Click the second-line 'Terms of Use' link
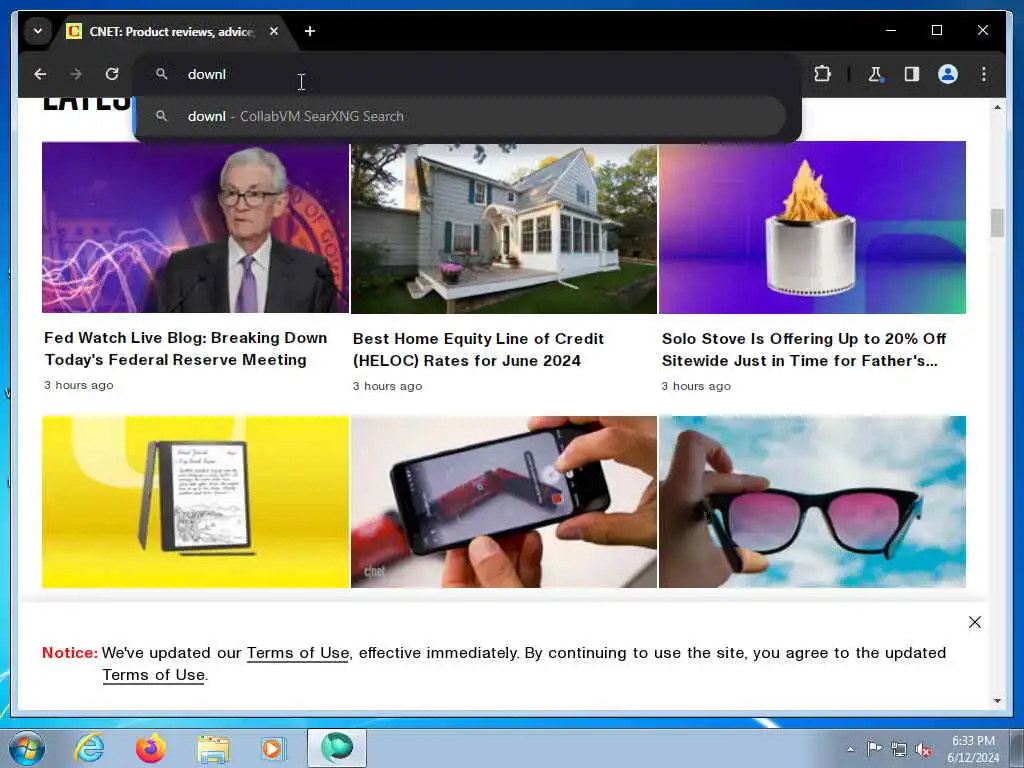Image resolution: width=1024 pixels, height=768 pixels. tap(153, 675)
